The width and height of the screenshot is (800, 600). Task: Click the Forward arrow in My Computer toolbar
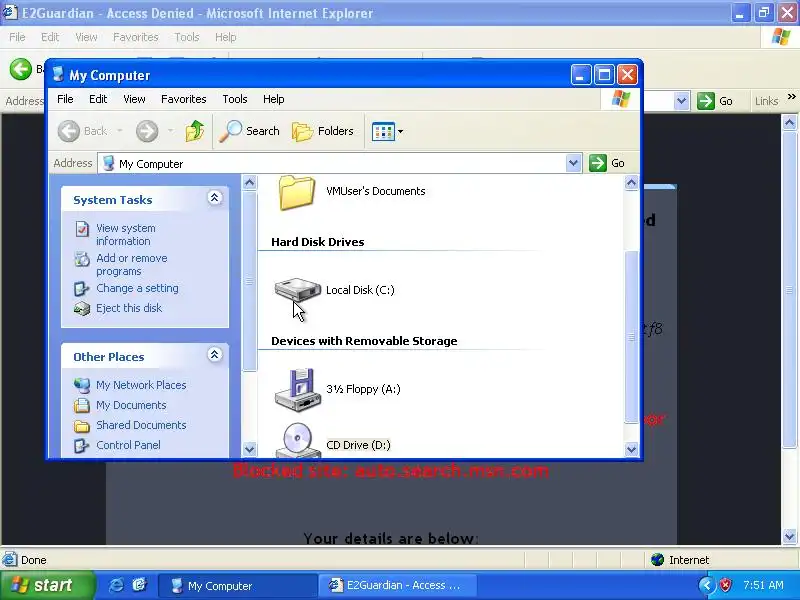[x=147, y=131]
